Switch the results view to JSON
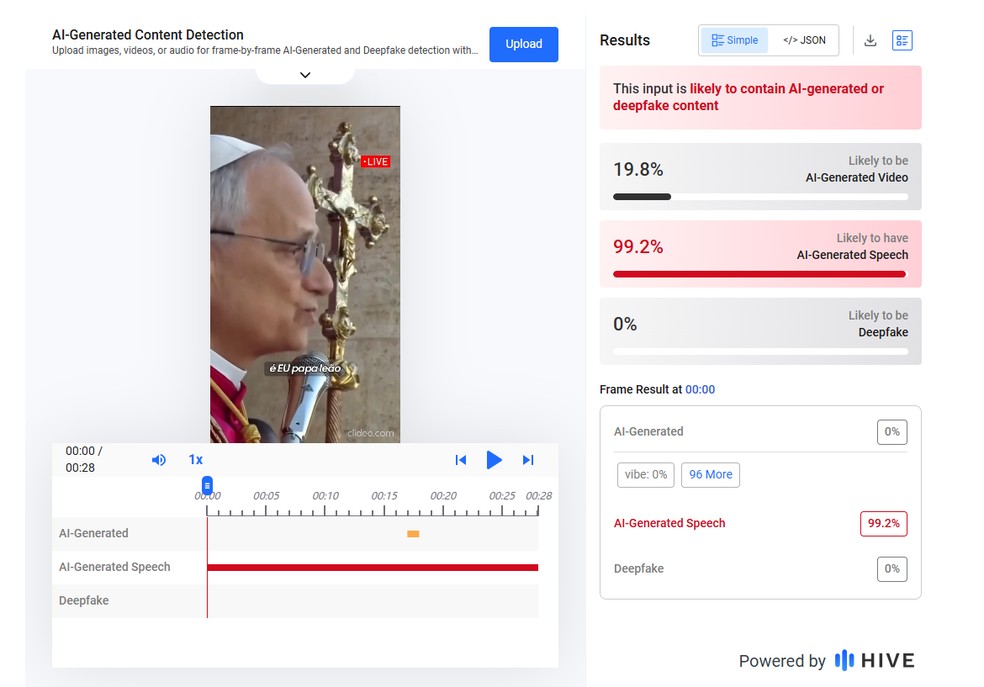Viewport: 984px width, 687px height. pos(805,40)
